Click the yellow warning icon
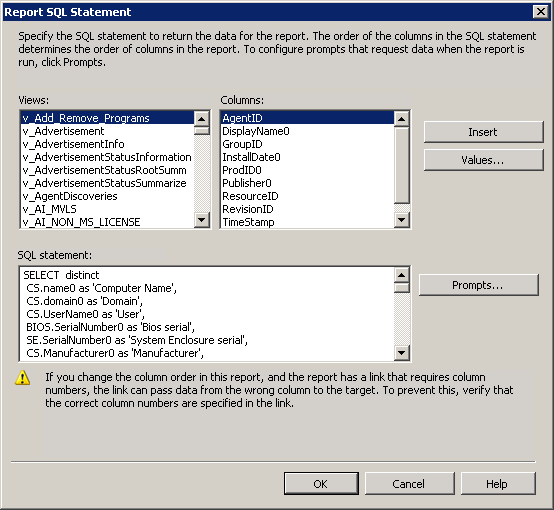 [x=23, y=377]
